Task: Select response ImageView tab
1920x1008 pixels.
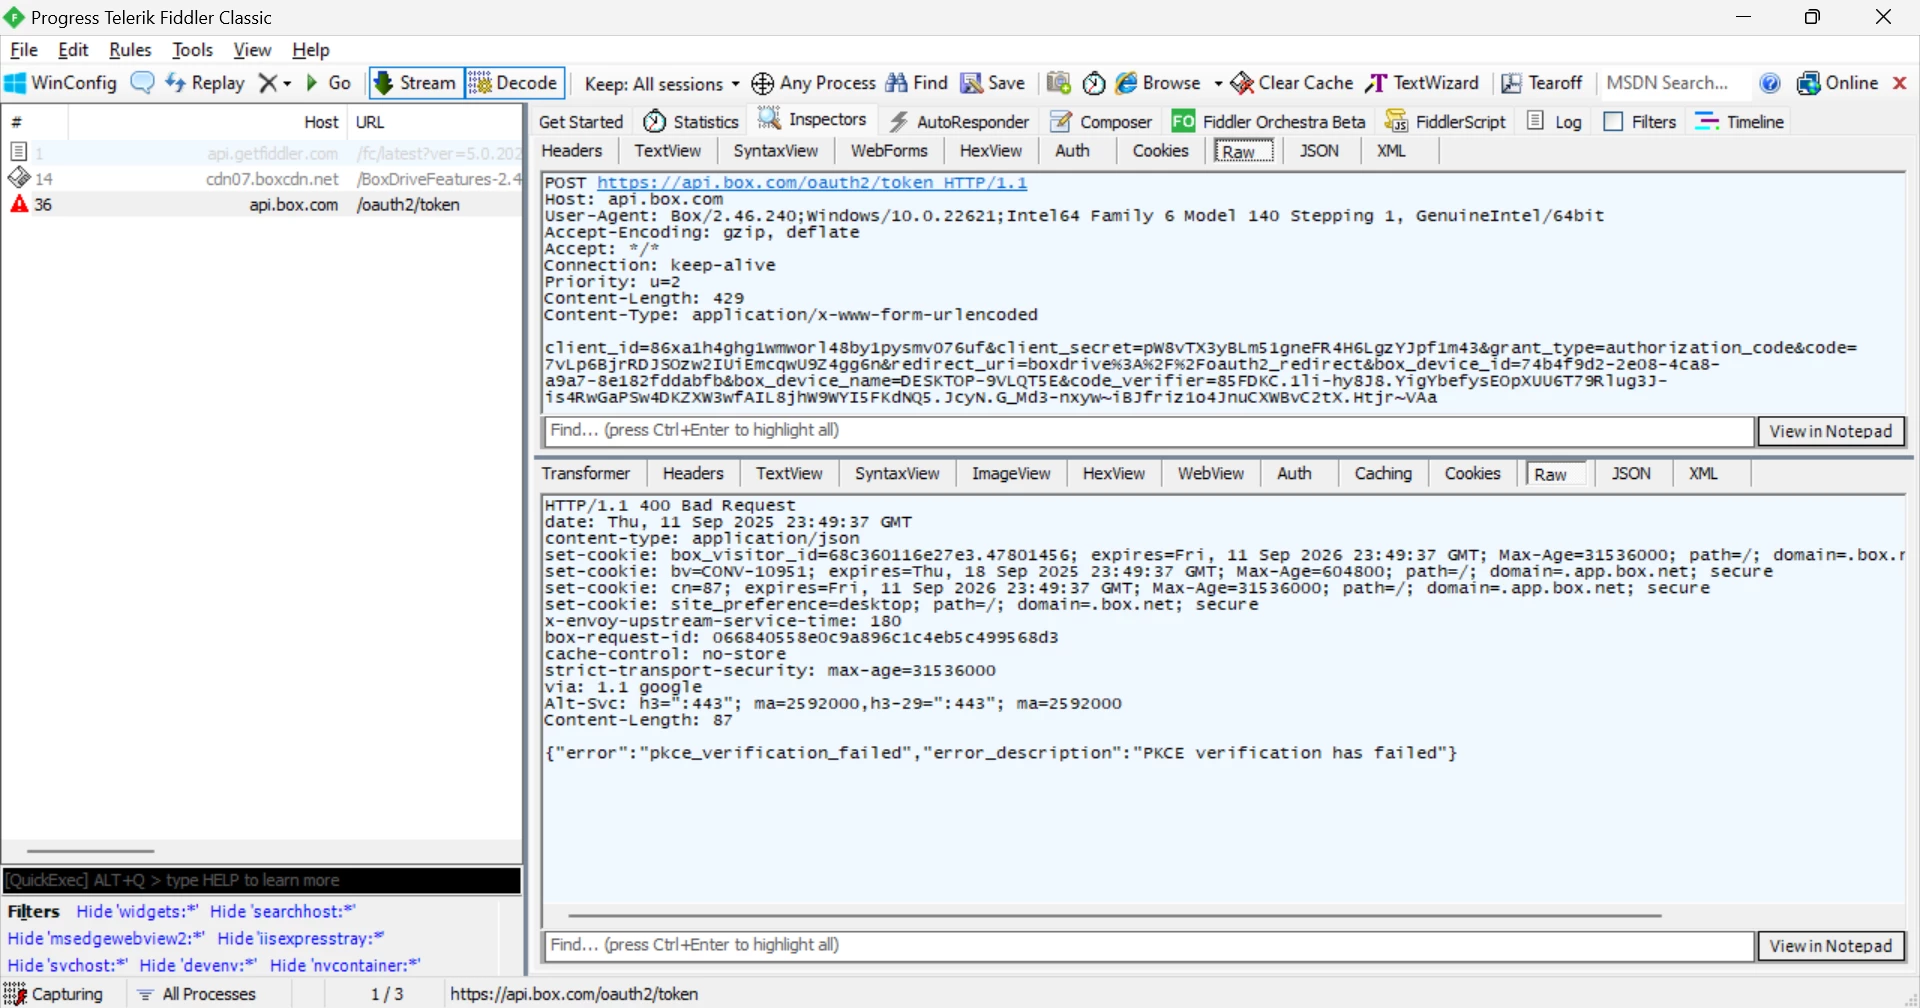Action: point(1011,474)
